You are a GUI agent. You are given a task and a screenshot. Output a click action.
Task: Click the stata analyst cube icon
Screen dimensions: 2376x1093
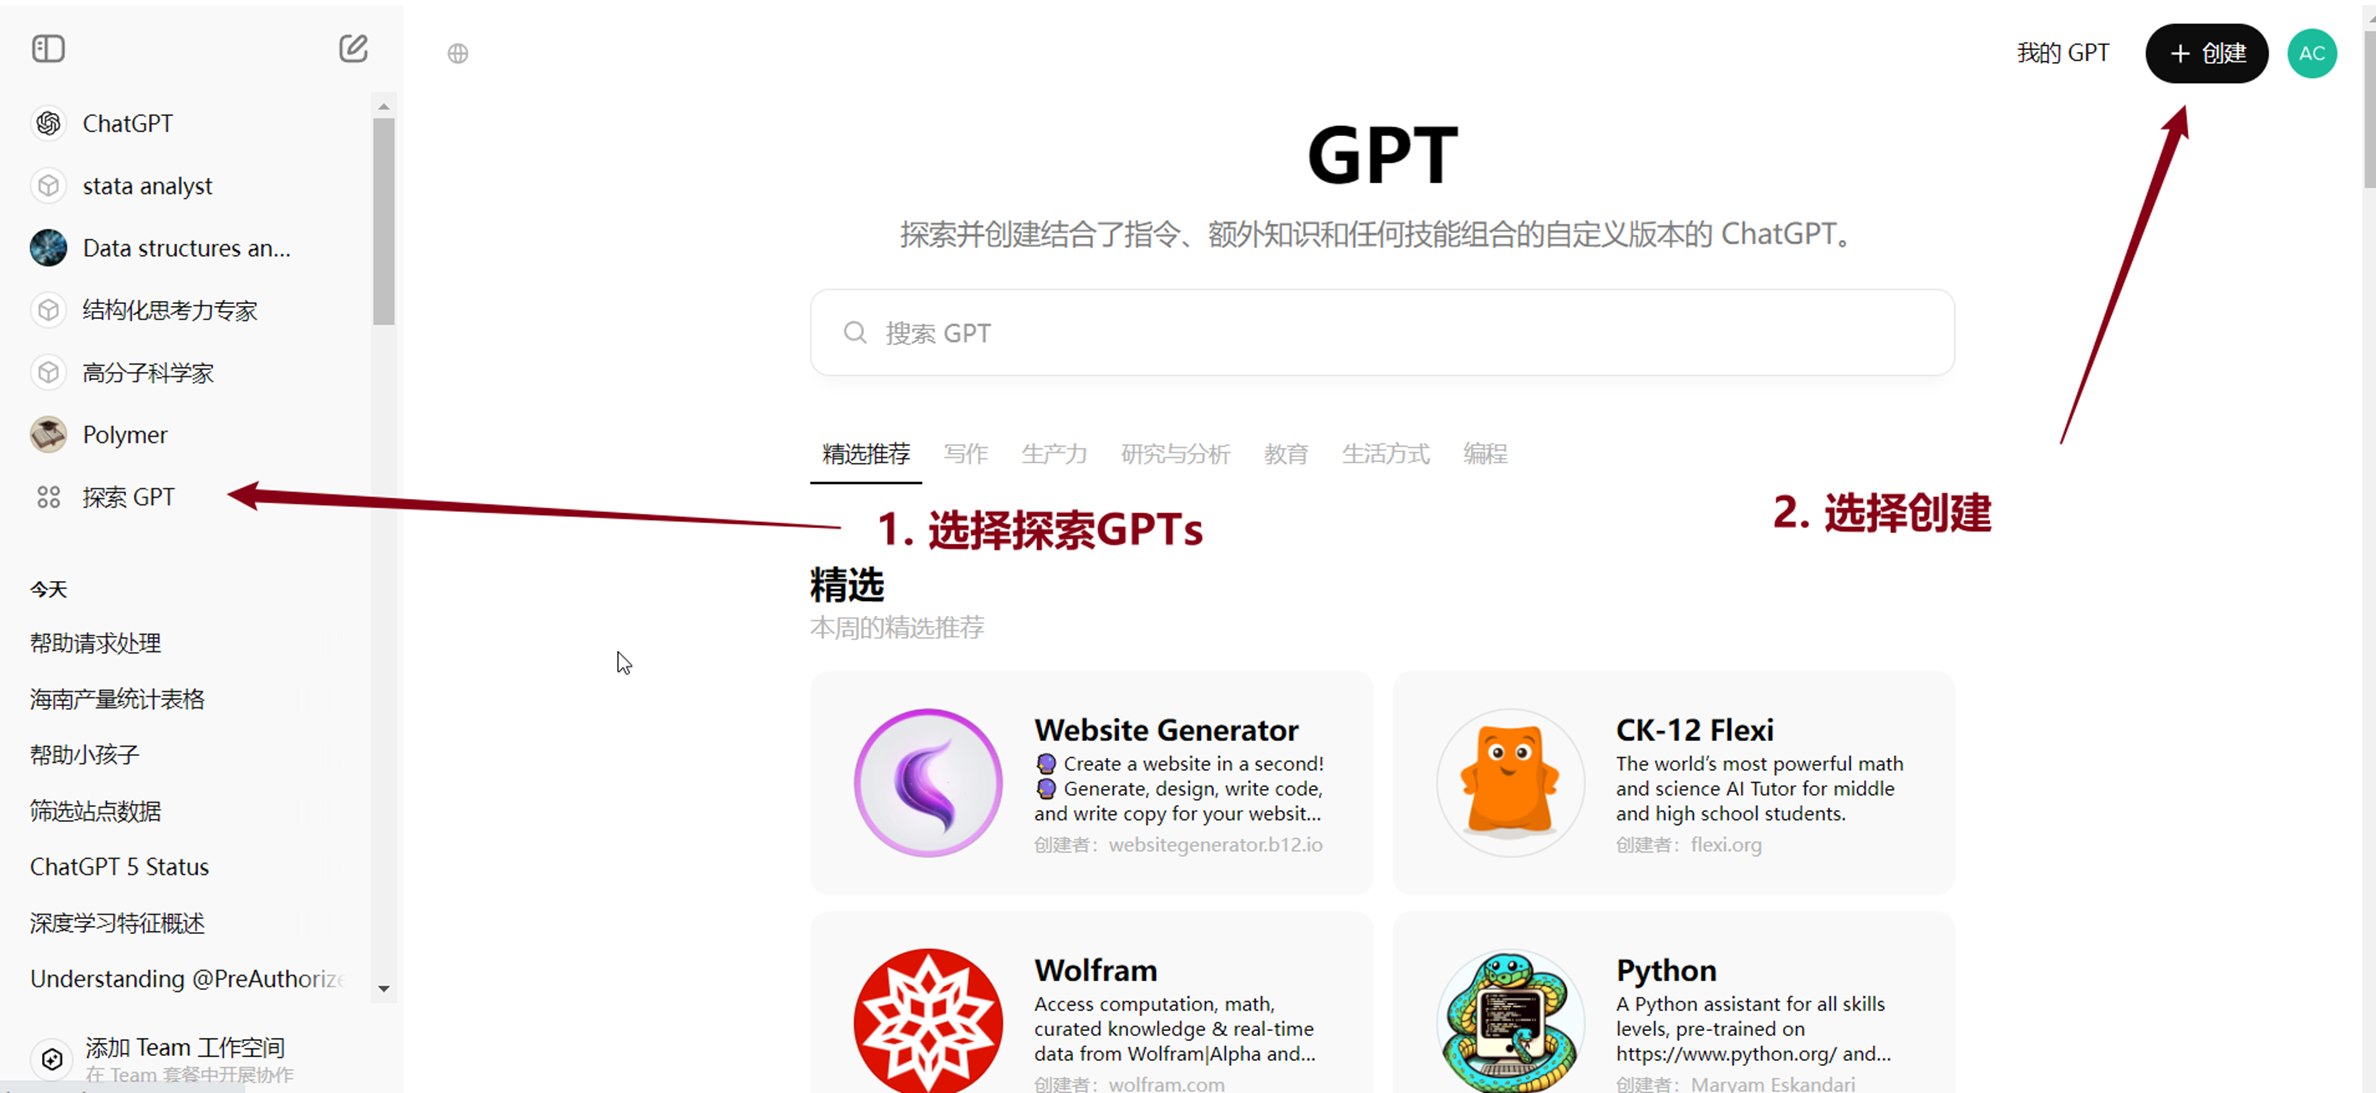(48, 186)
